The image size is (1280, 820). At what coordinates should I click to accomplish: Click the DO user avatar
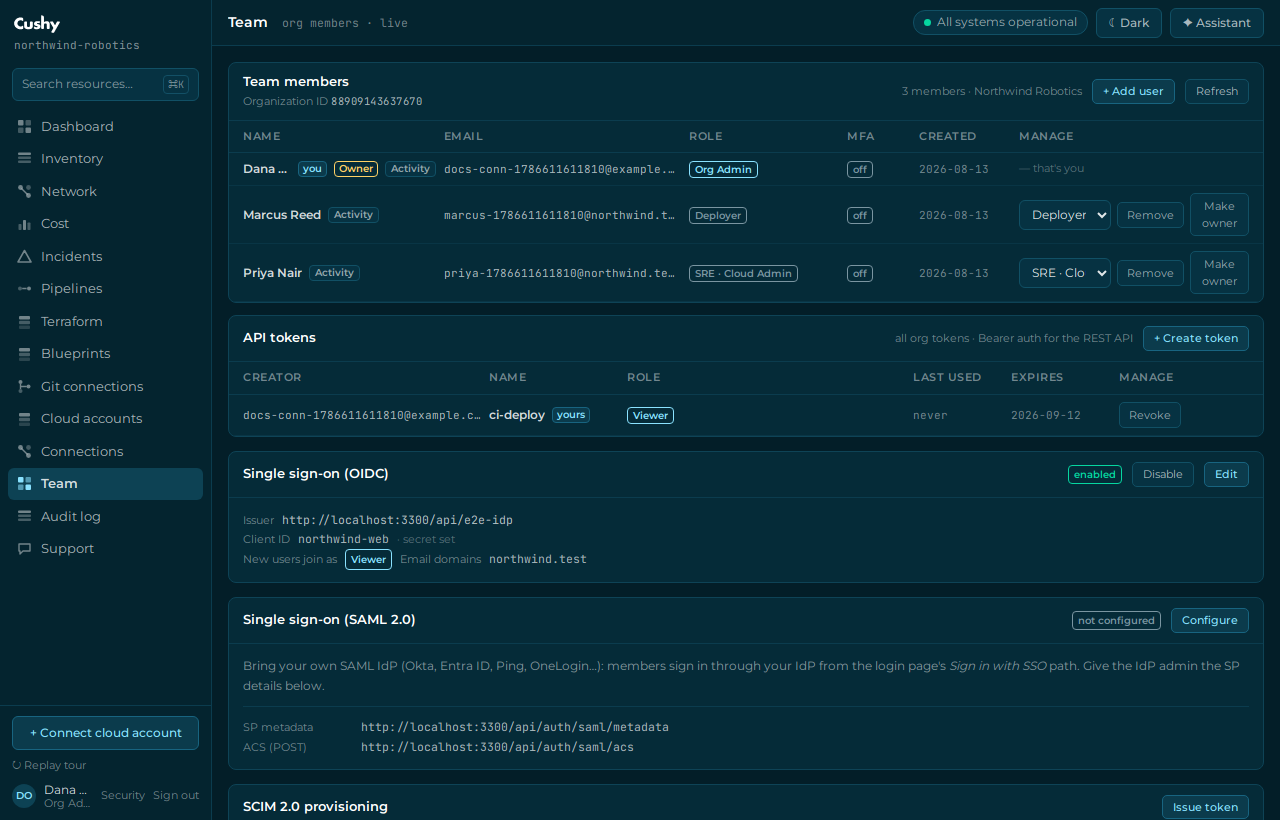point(24,796)
